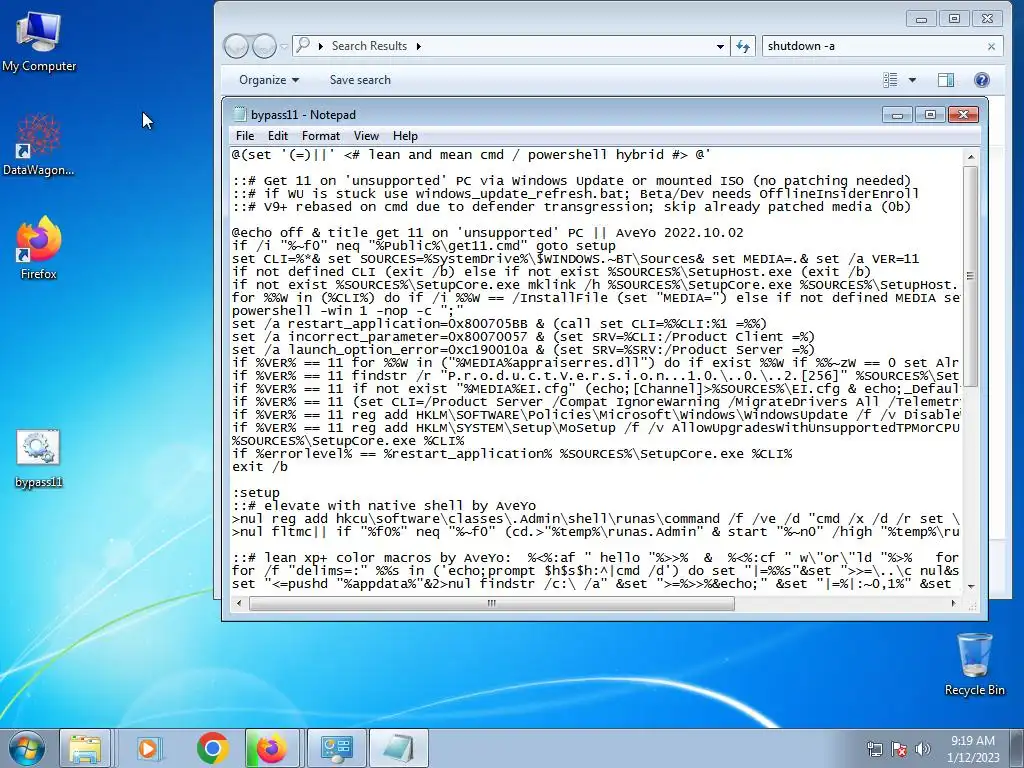Select the bypass11 file on desktop
The width and height of the screenshot is (1024, 768).
click(x=39, y=458)
